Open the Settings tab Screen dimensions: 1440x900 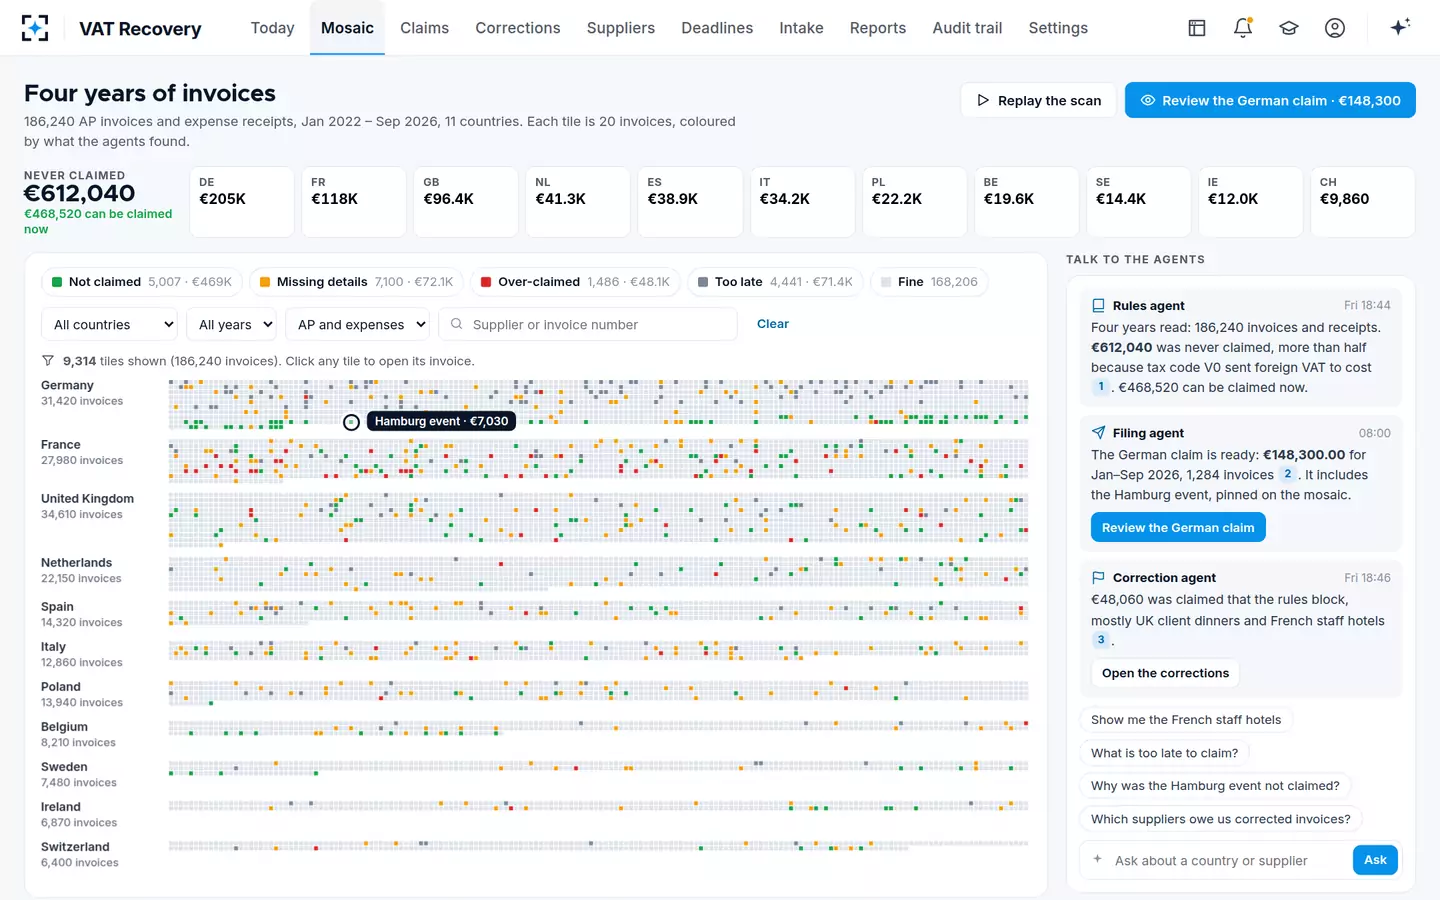coord(1058,28)
